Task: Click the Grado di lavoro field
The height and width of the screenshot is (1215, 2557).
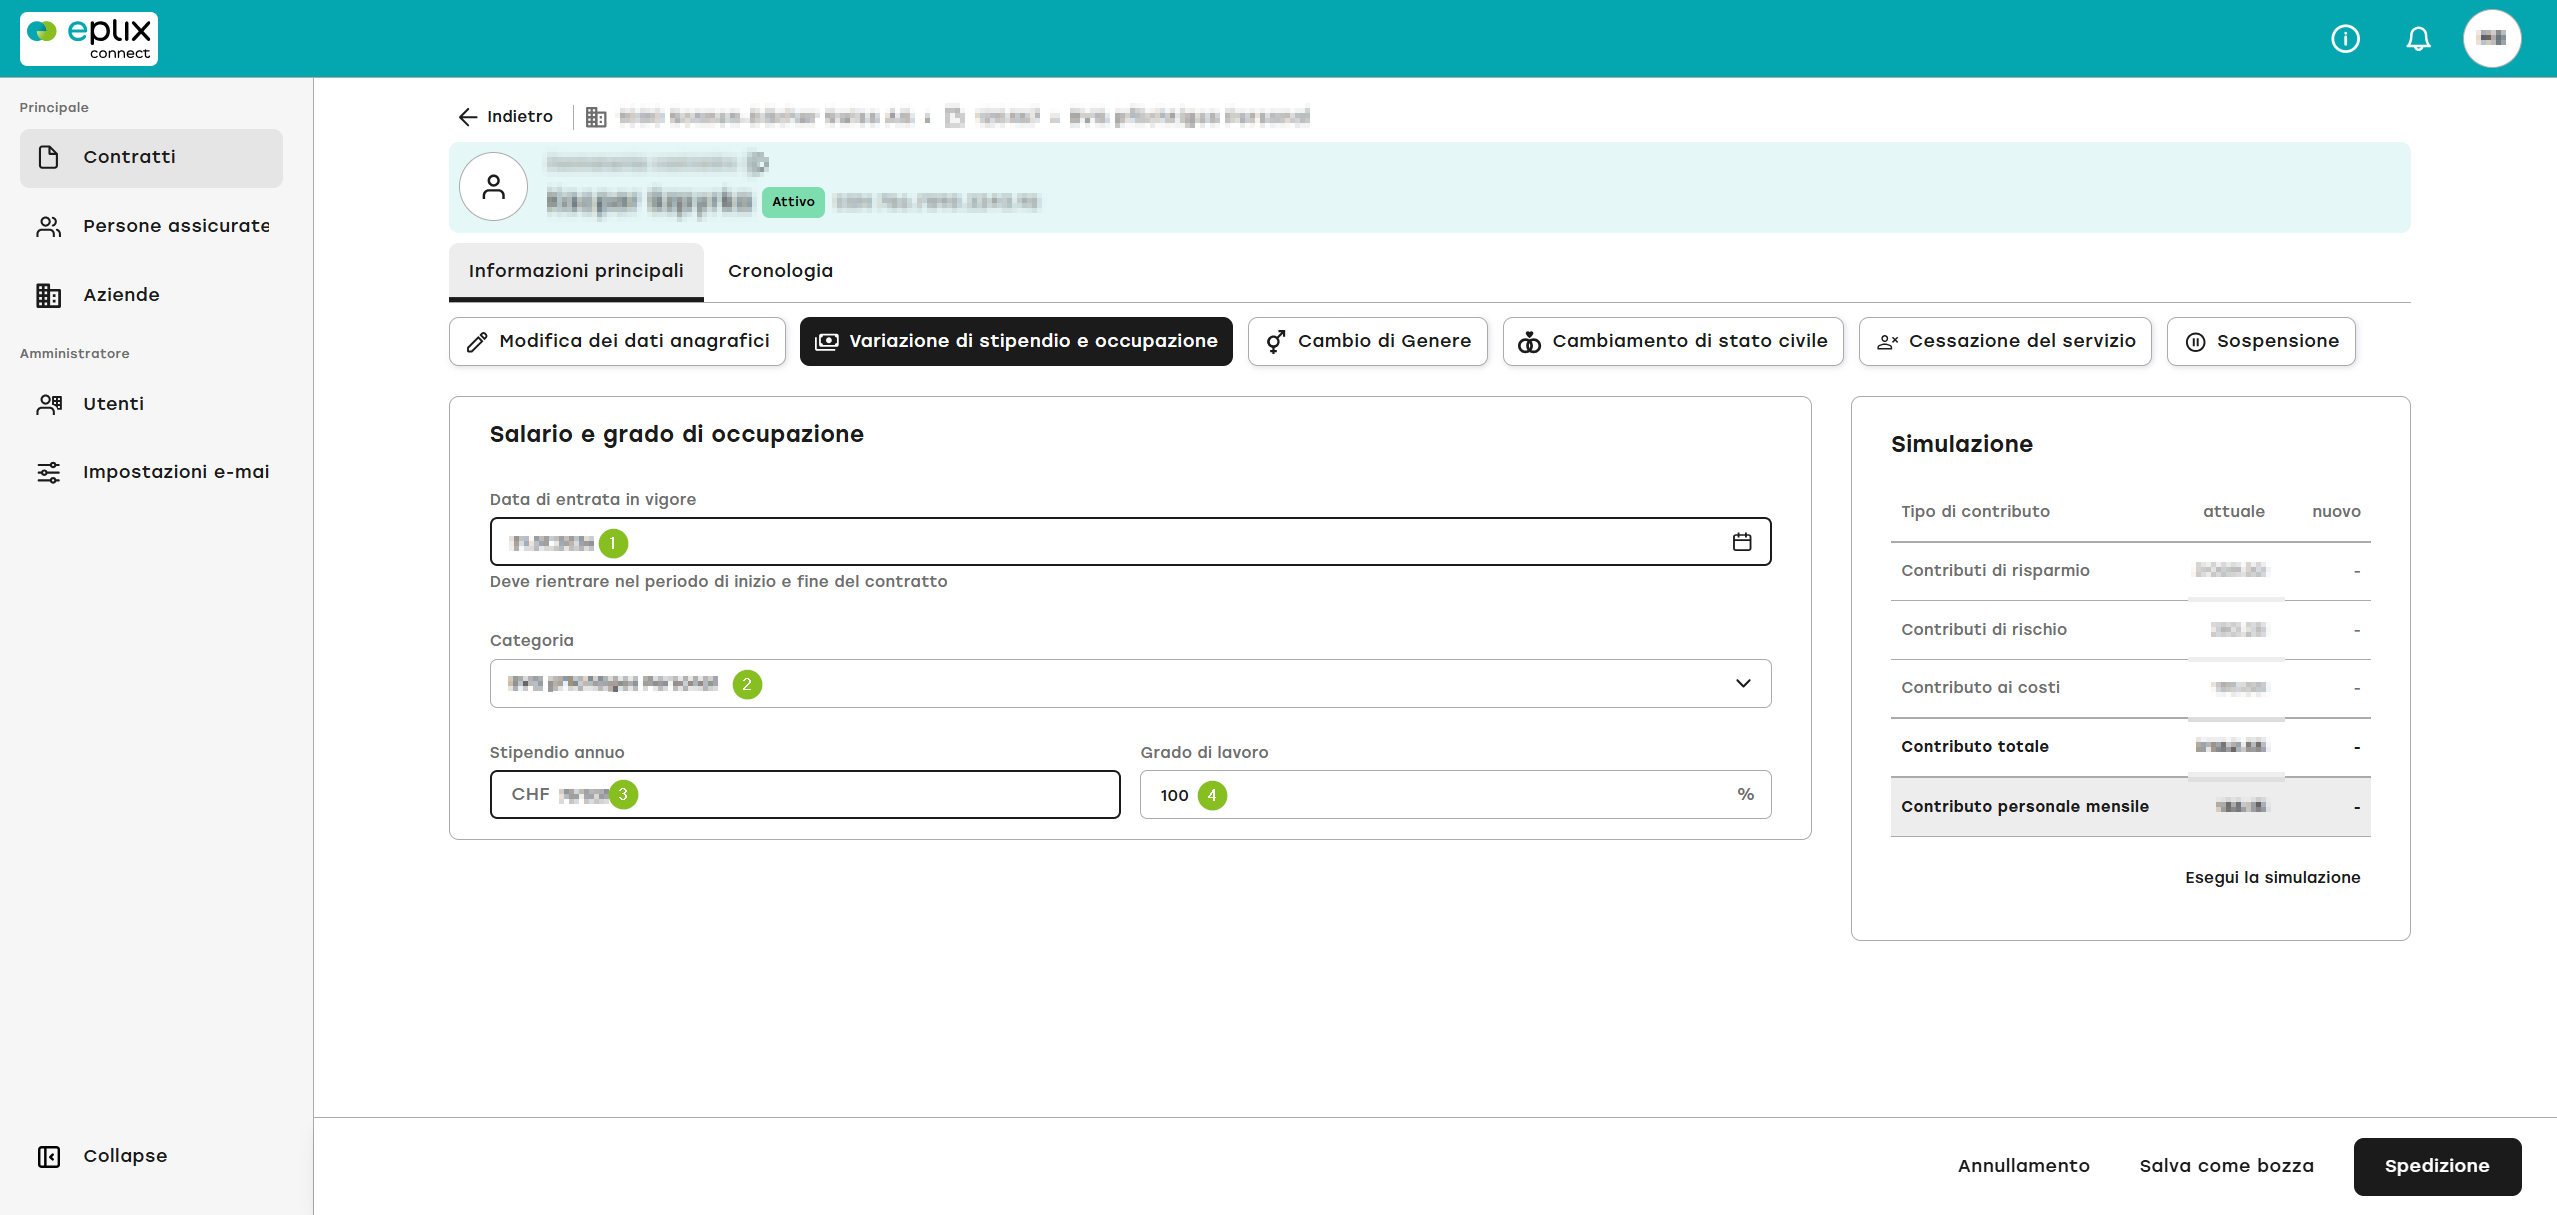Action: point(1455,795)
